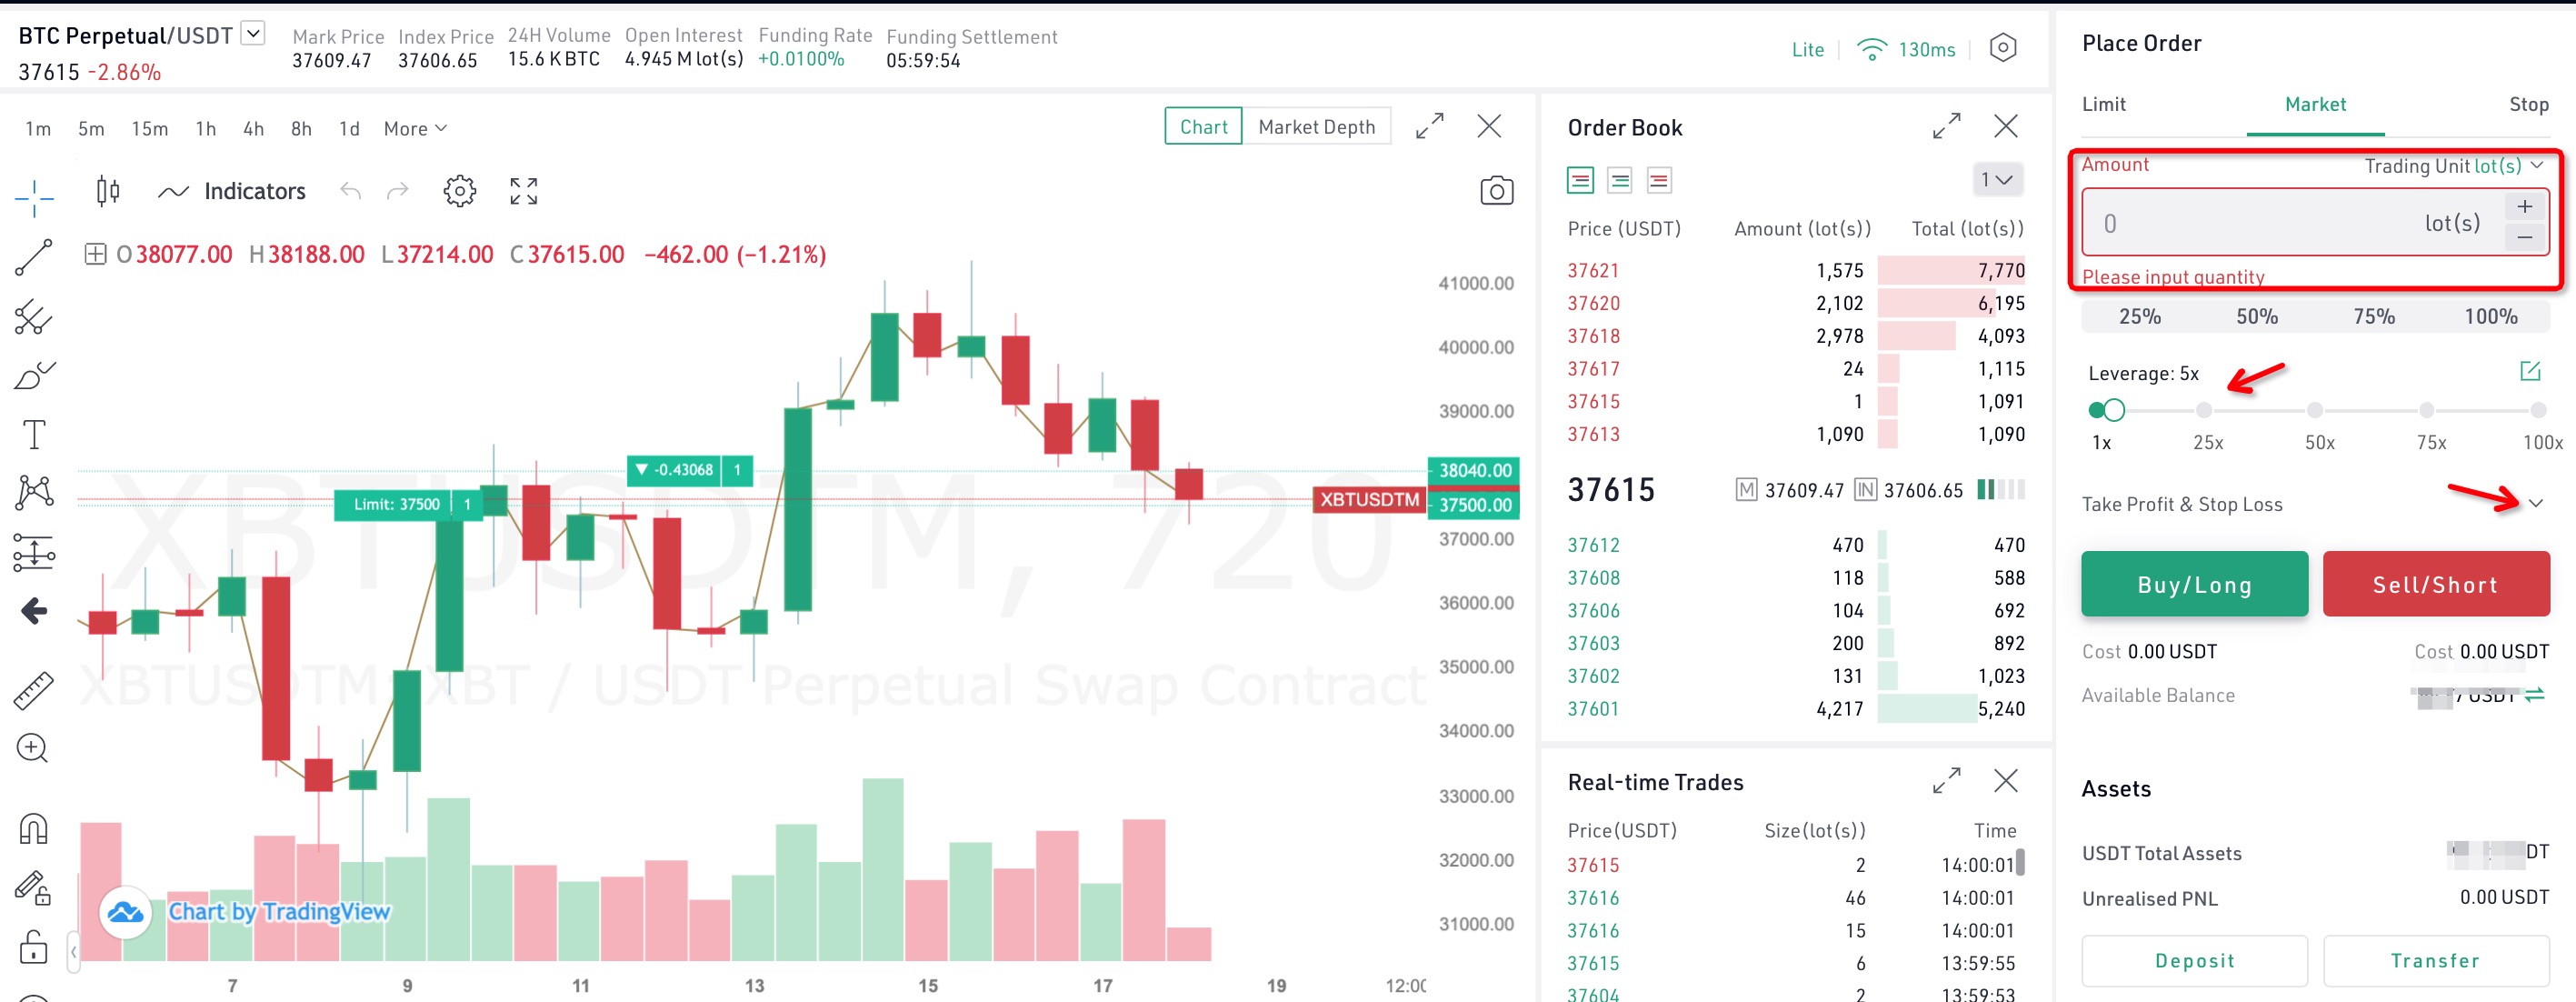Image resolution: width=2576 pixels, height=1002 pixels.
Task: Select the text annotation tool
Action: (x=36, y=430)
